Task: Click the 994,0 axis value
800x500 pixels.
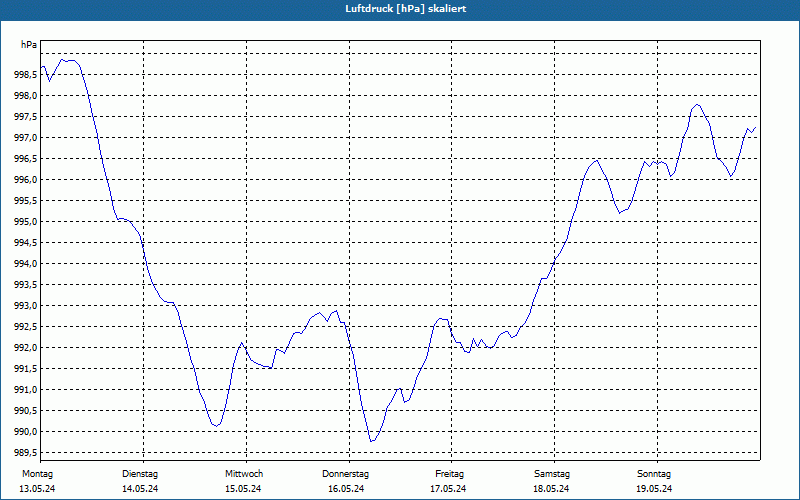Action: tap(25, 264)
